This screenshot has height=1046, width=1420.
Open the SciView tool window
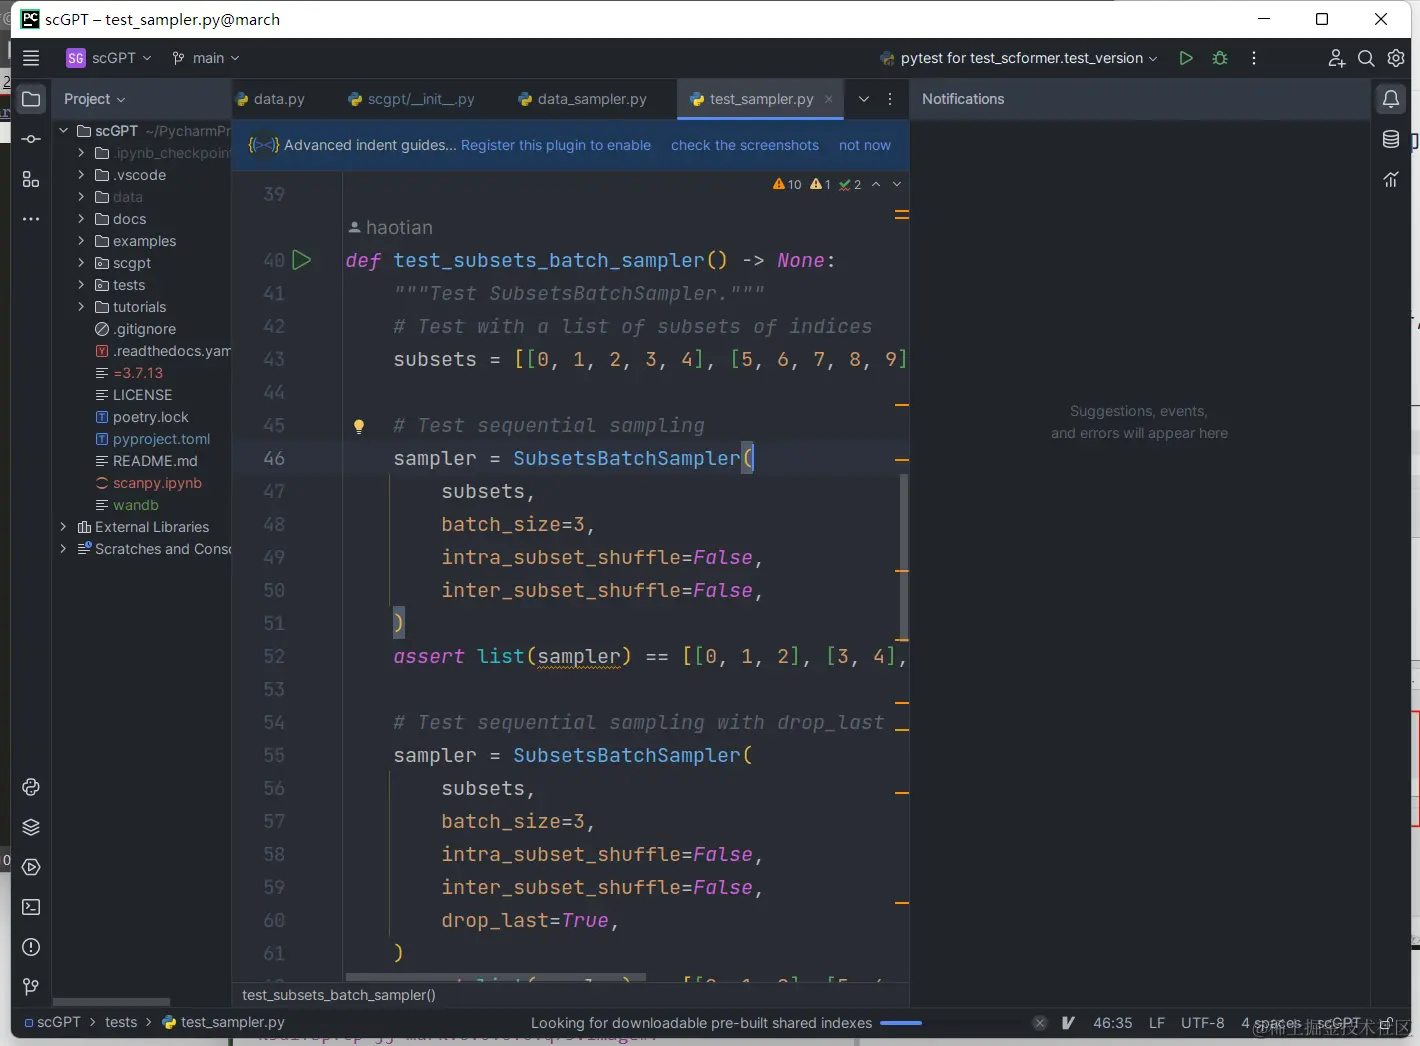(x=1391, y=179)
